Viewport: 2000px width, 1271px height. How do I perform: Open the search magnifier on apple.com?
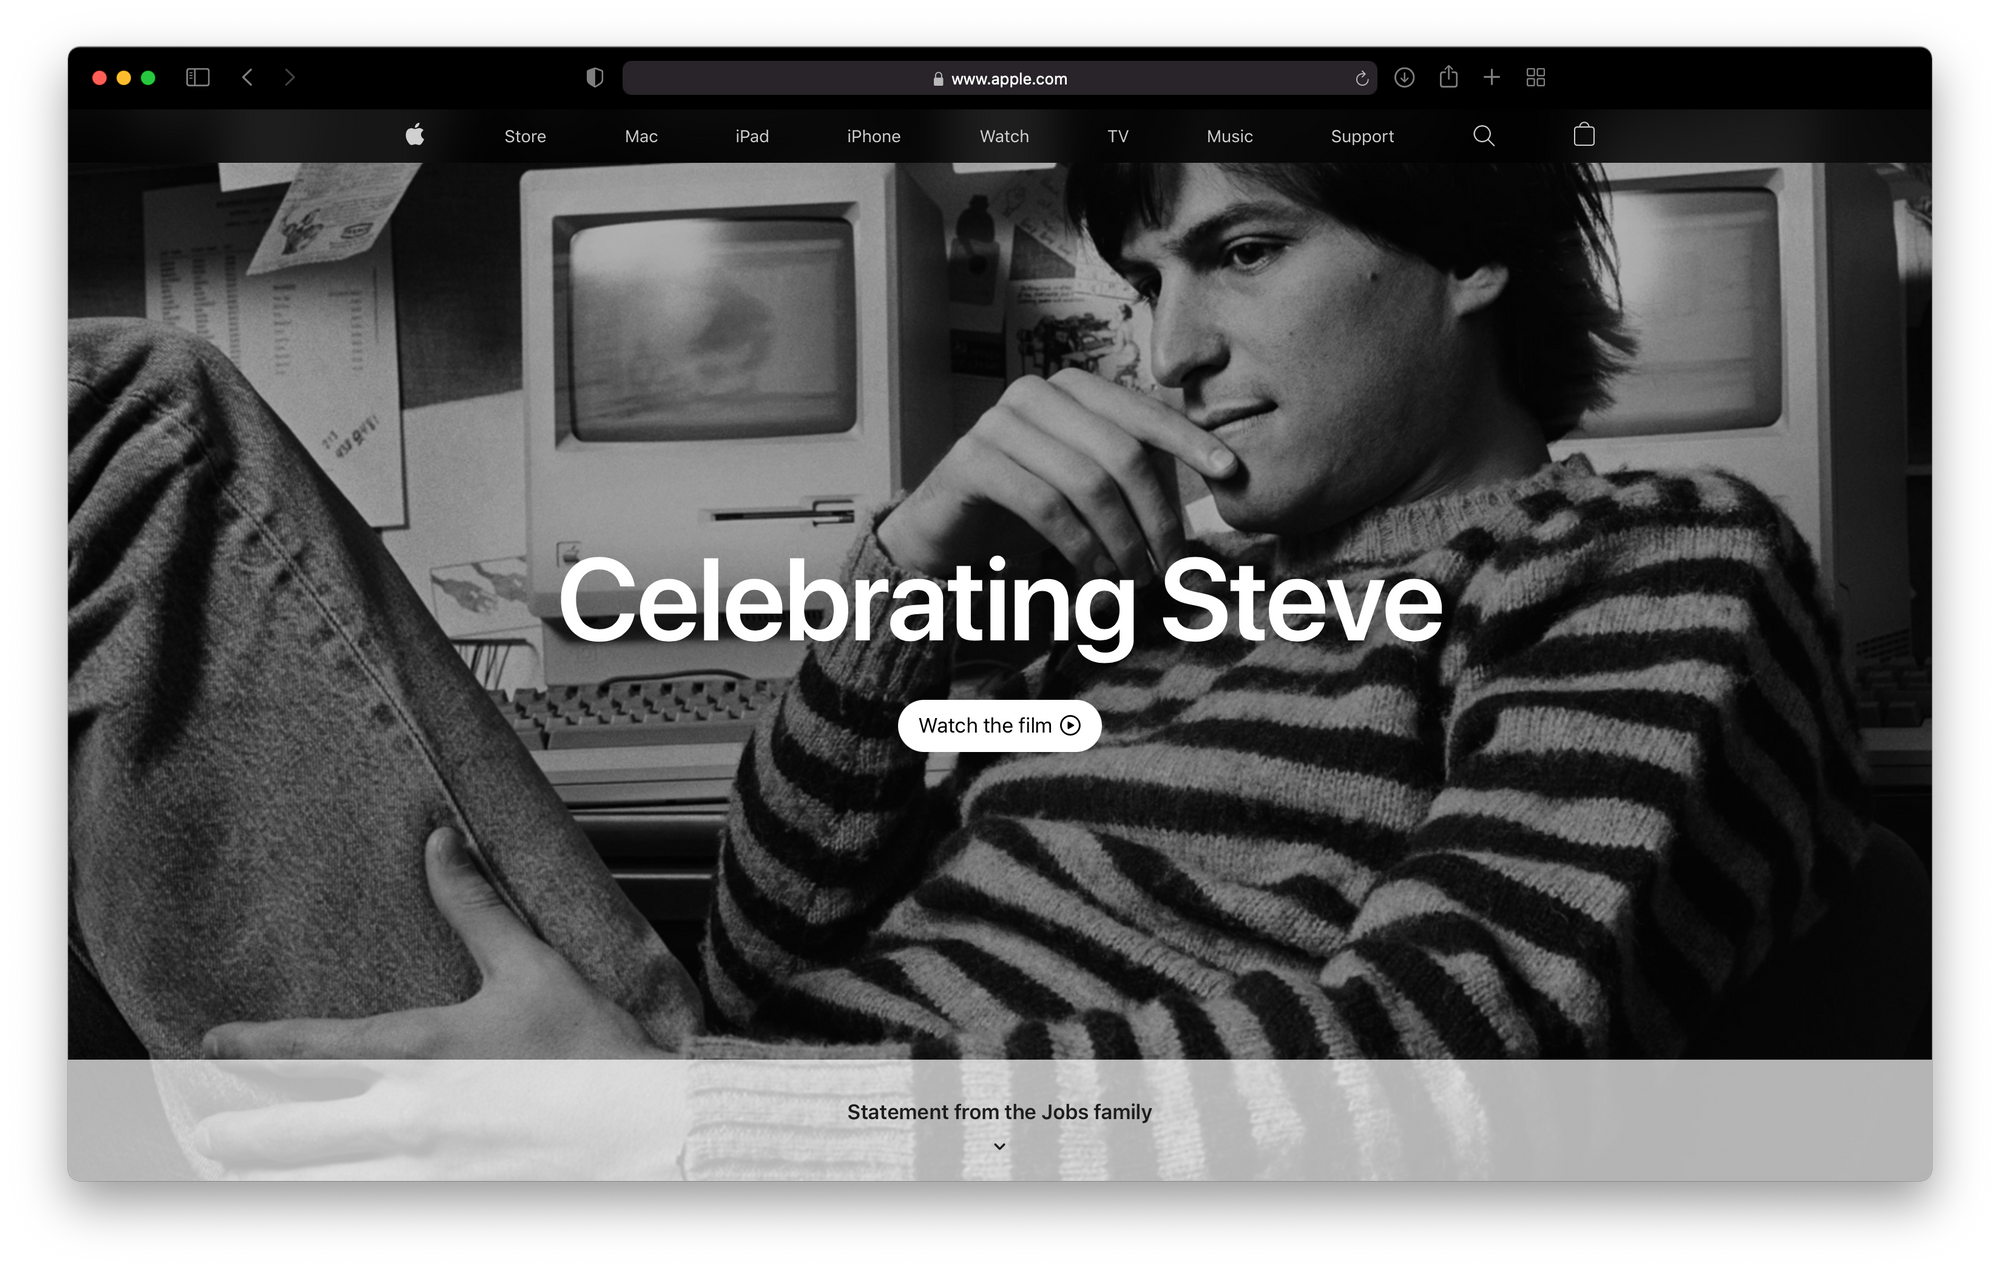click(1484, 136)
